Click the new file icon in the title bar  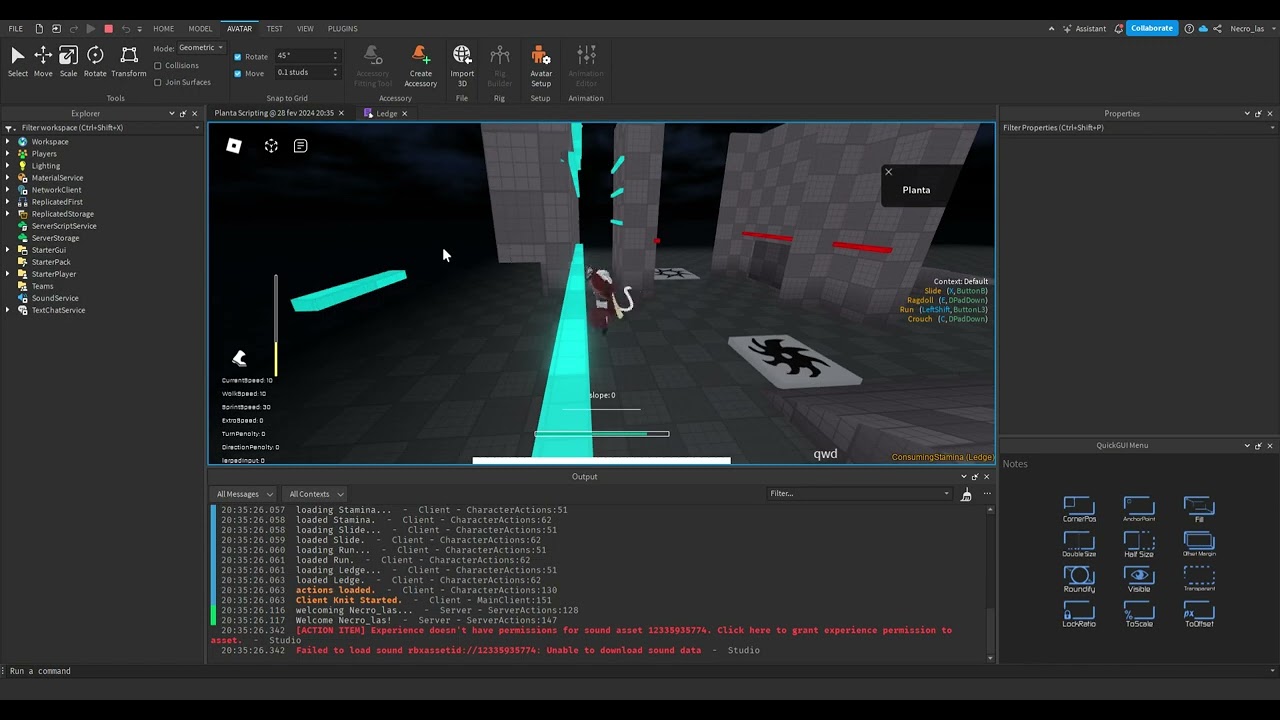pyautogui.click(x=39, y=29)
